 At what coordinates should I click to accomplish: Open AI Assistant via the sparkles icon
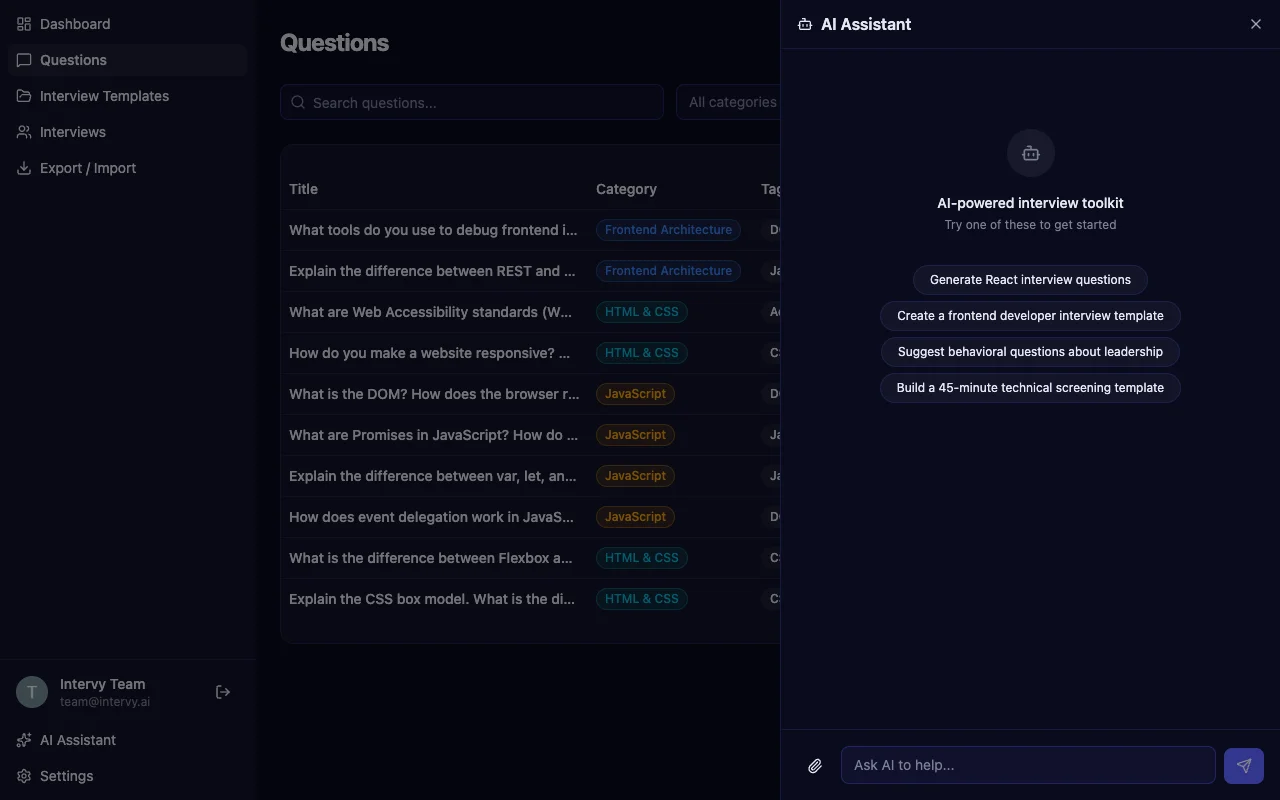pyautogui.click(x=23, y=739)
